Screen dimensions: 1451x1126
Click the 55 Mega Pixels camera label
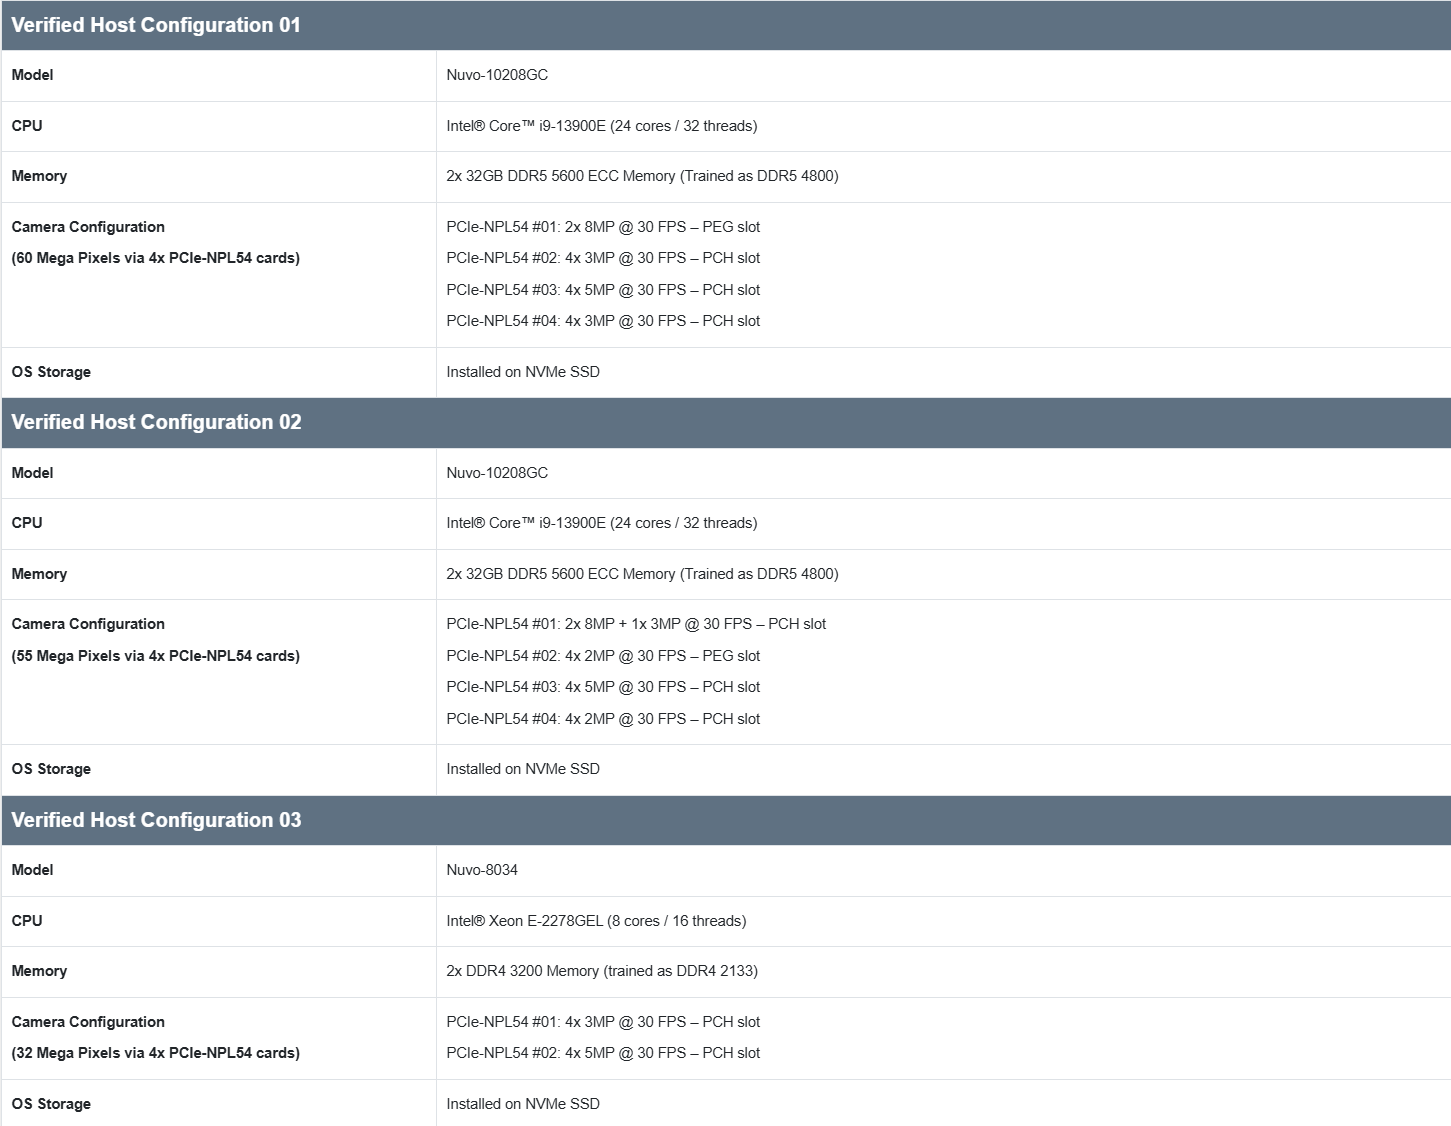[x=155, y=656]
